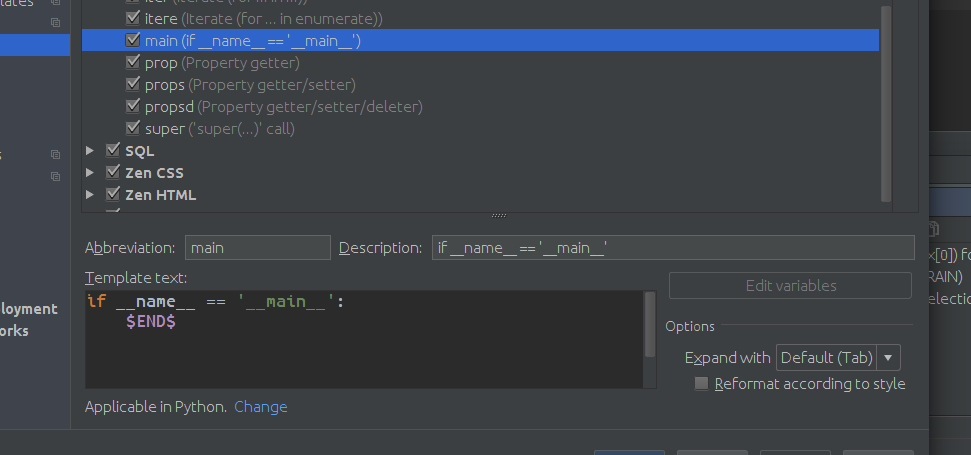Toggle the super template checkbox

click(133, 128)
